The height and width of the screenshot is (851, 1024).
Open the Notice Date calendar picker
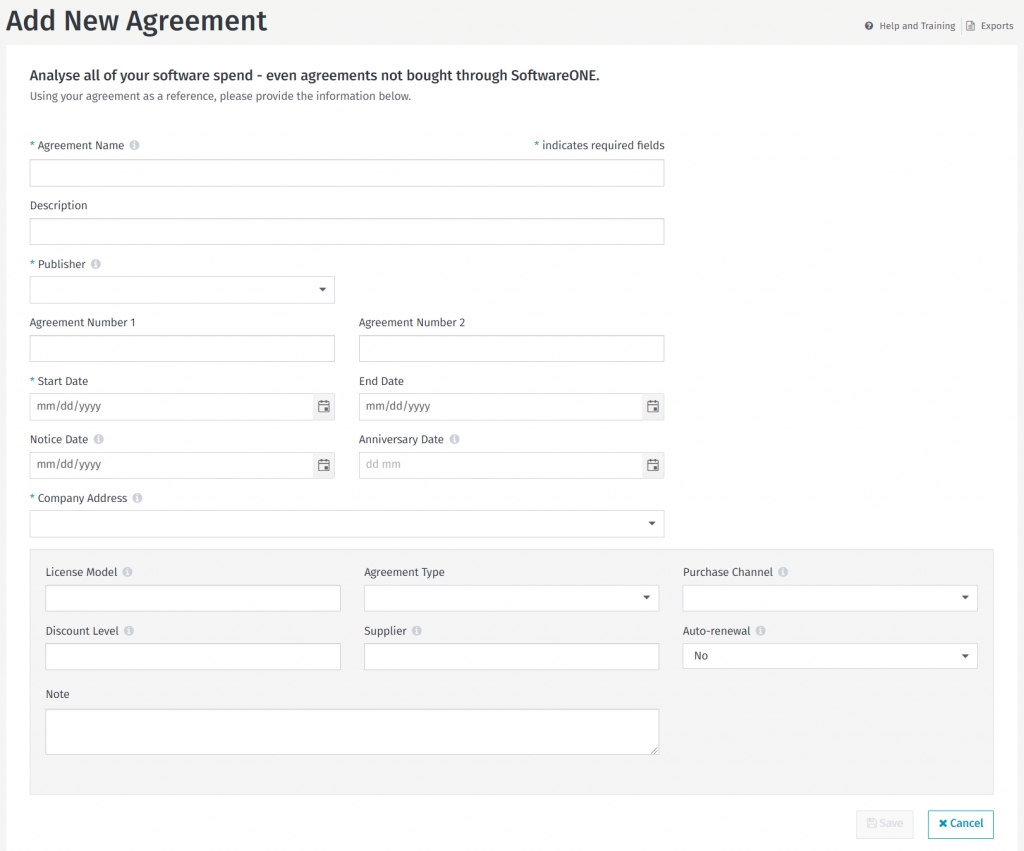323,465
